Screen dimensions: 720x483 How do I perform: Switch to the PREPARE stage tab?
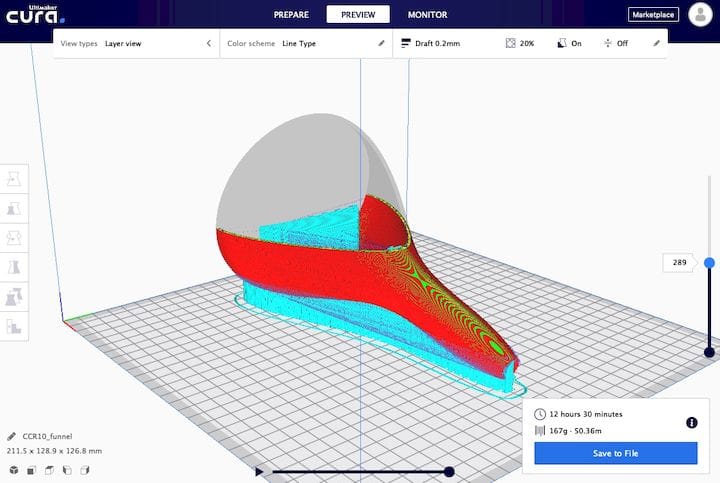point(296,15)
